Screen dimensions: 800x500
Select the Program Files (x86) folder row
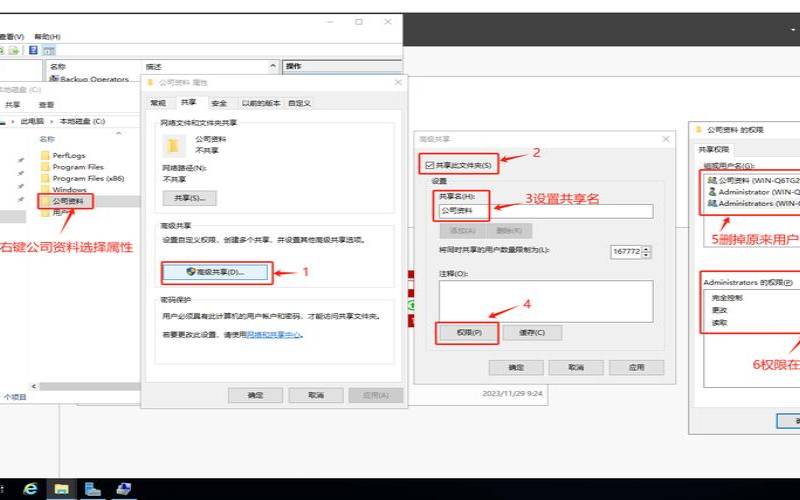pos(89,178)
